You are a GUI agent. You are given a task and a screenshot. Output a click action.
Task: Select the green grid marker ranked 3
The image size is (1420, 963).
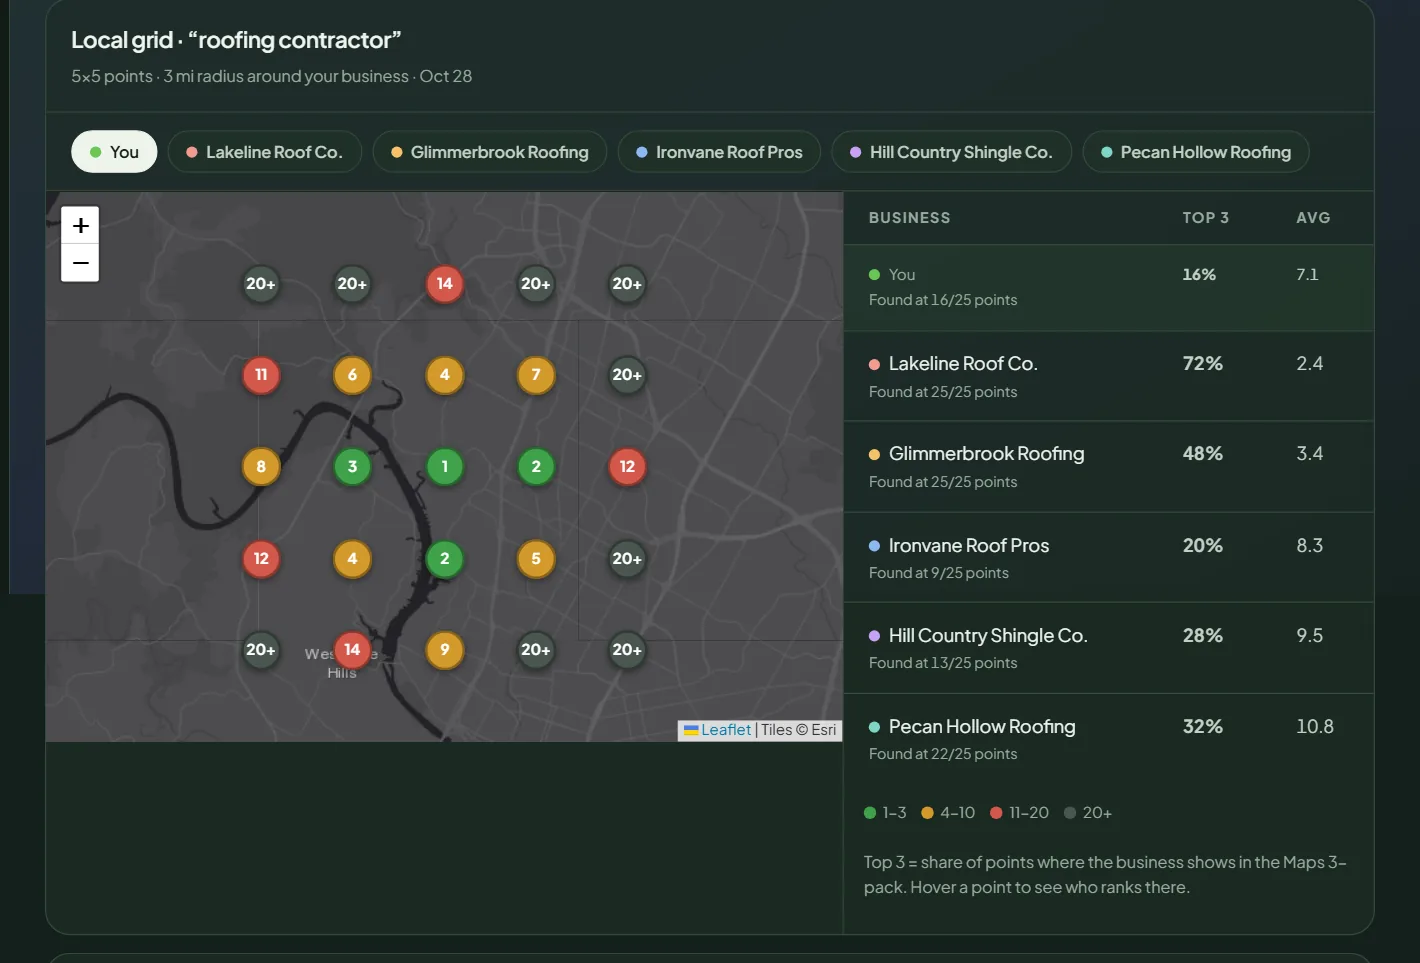click(352, 466)
